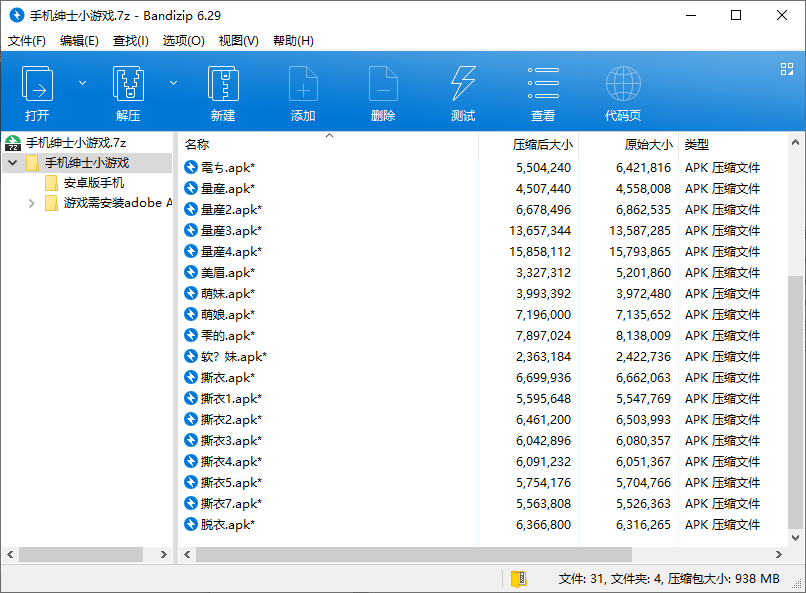The height and width of the screenshot is (593, 806).
Task: Select the 安卓版手机 folder in tree
Action: pyautogui.click(x=94, y=183)
